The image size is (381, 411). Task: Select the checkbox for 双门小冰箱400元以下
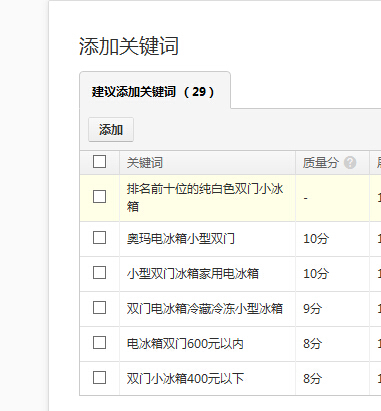coord(99,378)
